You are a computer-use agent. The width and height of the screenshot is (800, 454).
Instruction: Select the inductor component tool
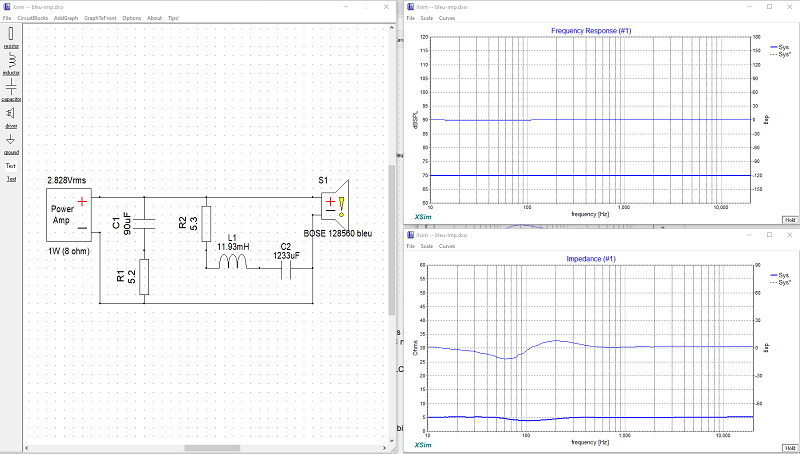(x=11, y=64)
